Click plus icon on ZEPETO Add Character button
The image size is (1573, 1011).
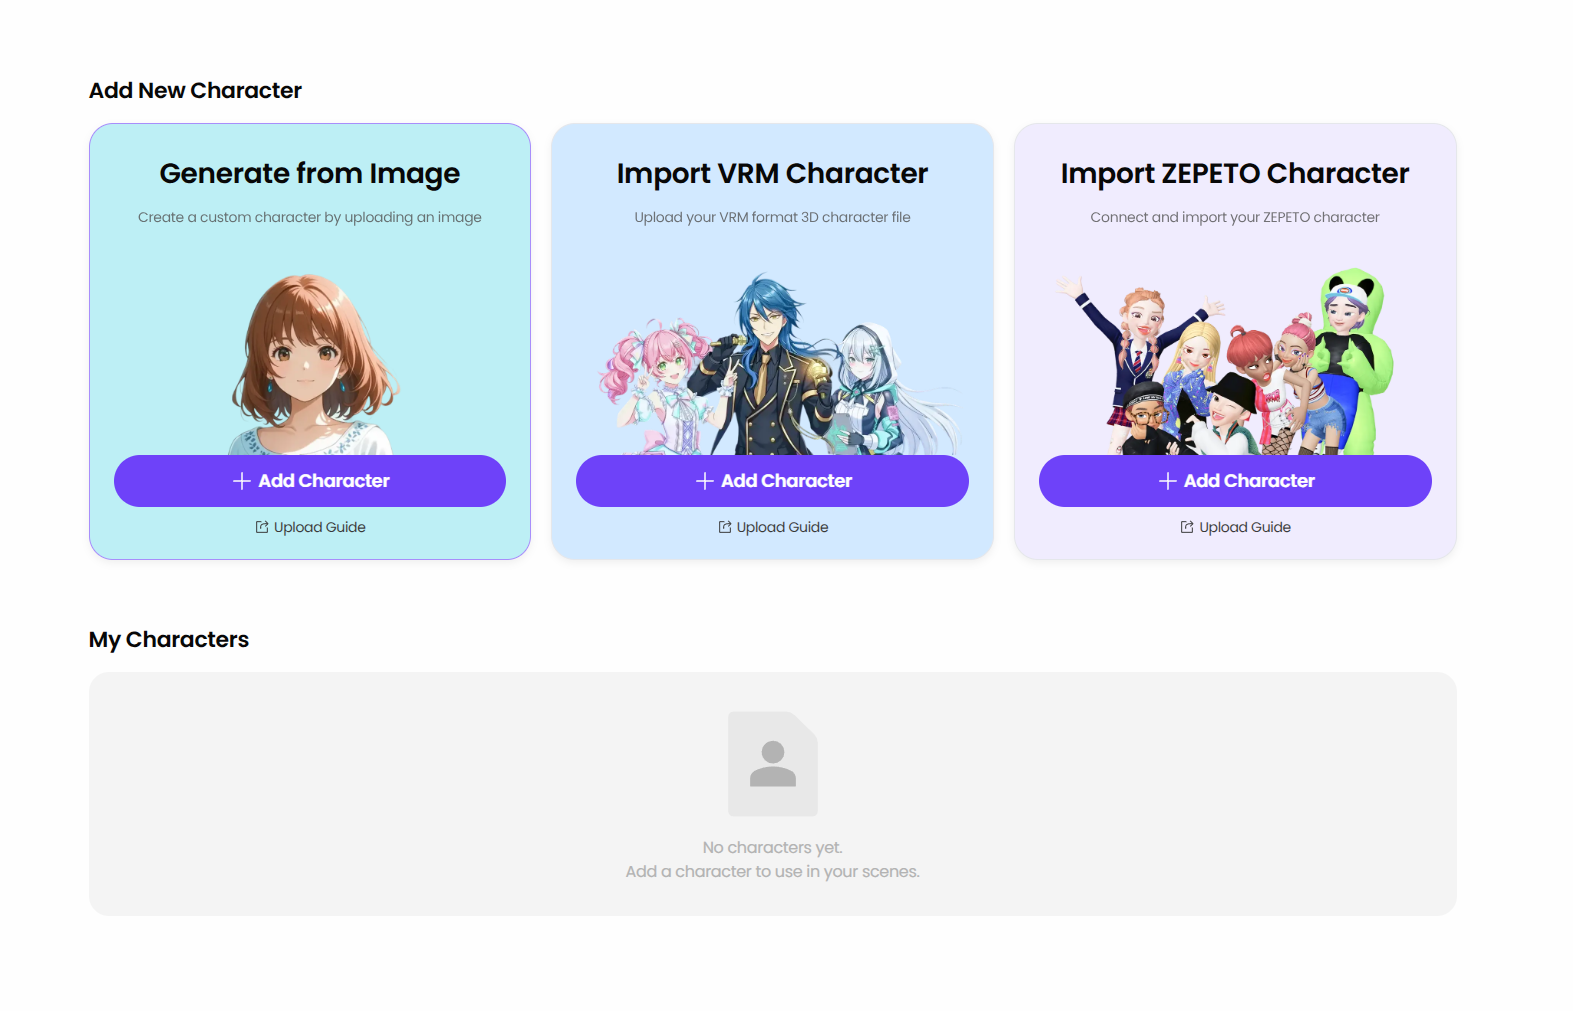tap(1167, 481)
